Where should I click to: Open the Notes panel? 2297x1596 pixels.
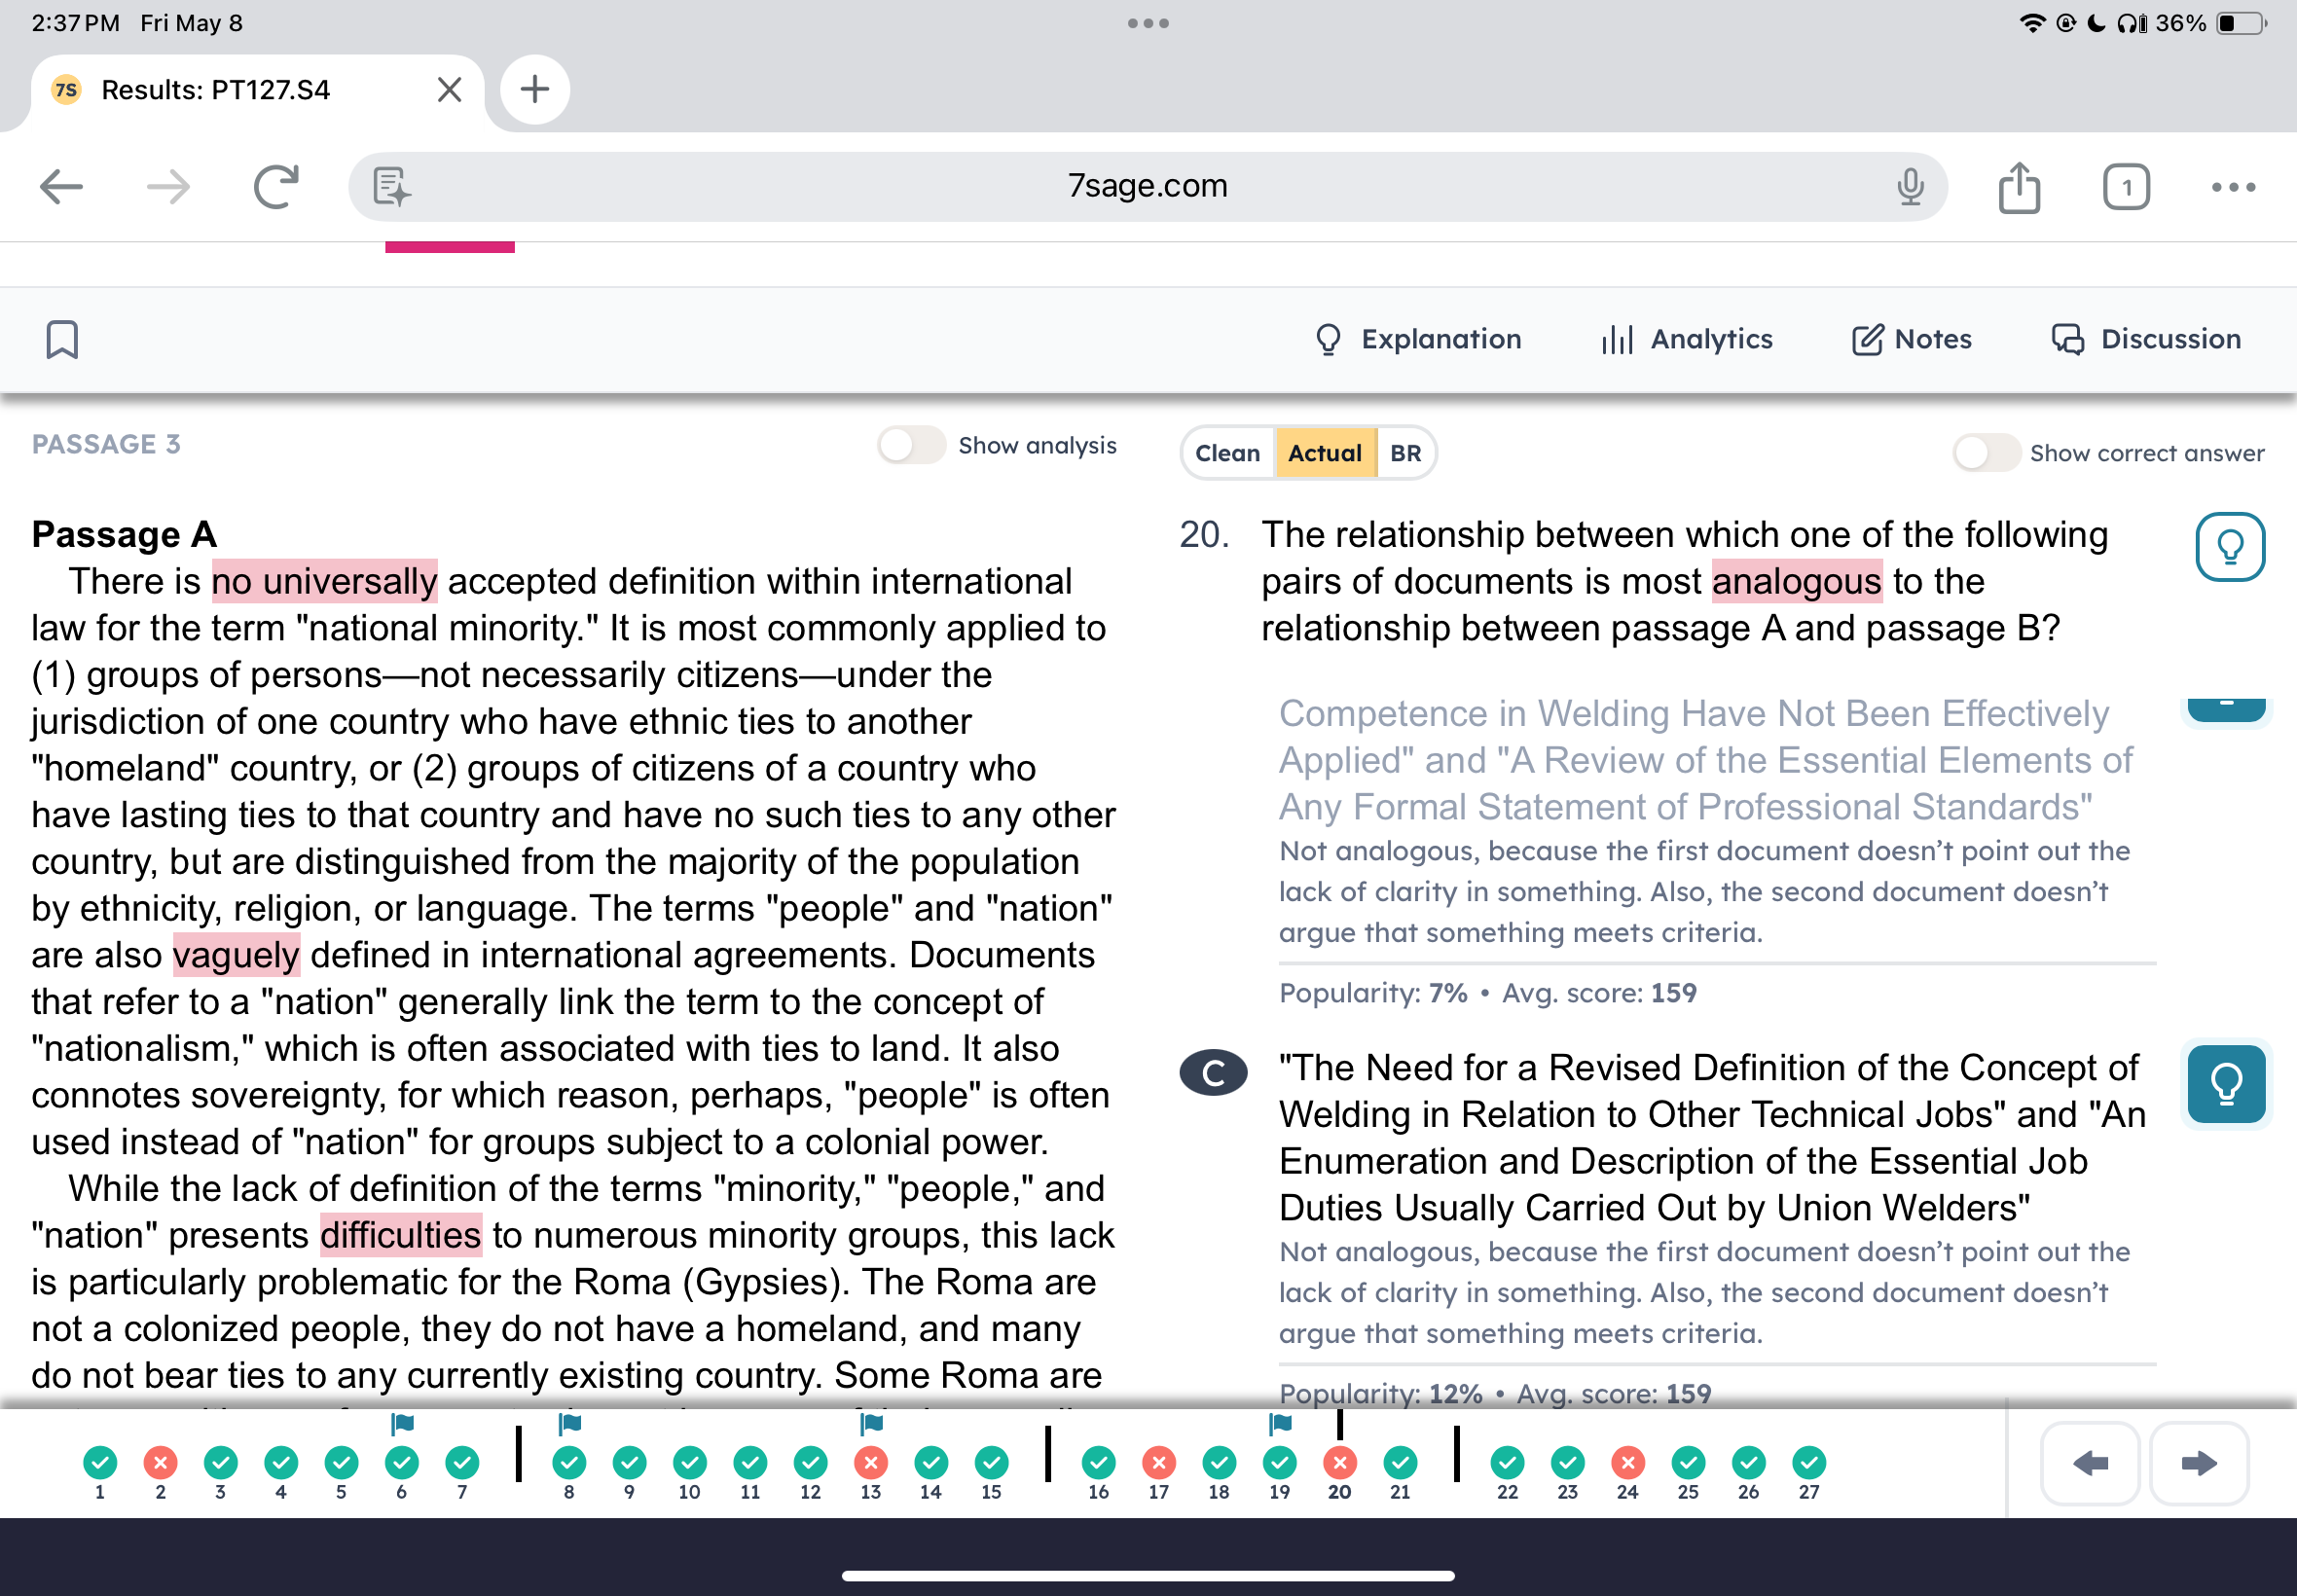pyautogui.click(x=1911, y=339)
